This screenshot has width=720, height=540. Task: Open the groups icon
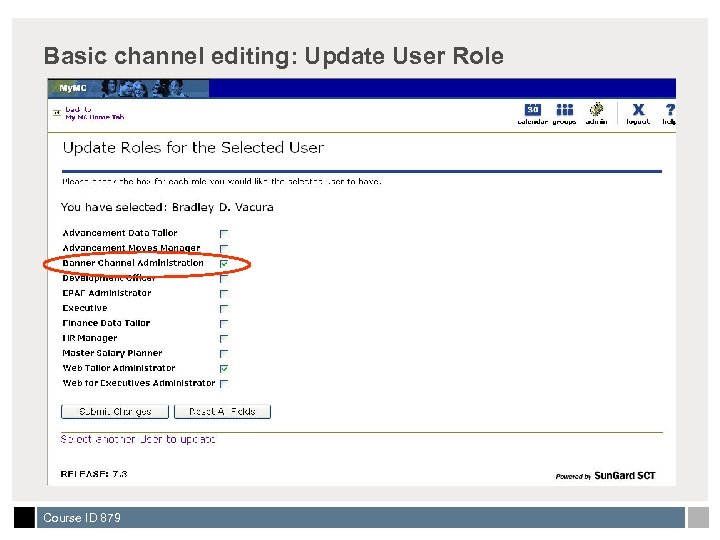564,110
